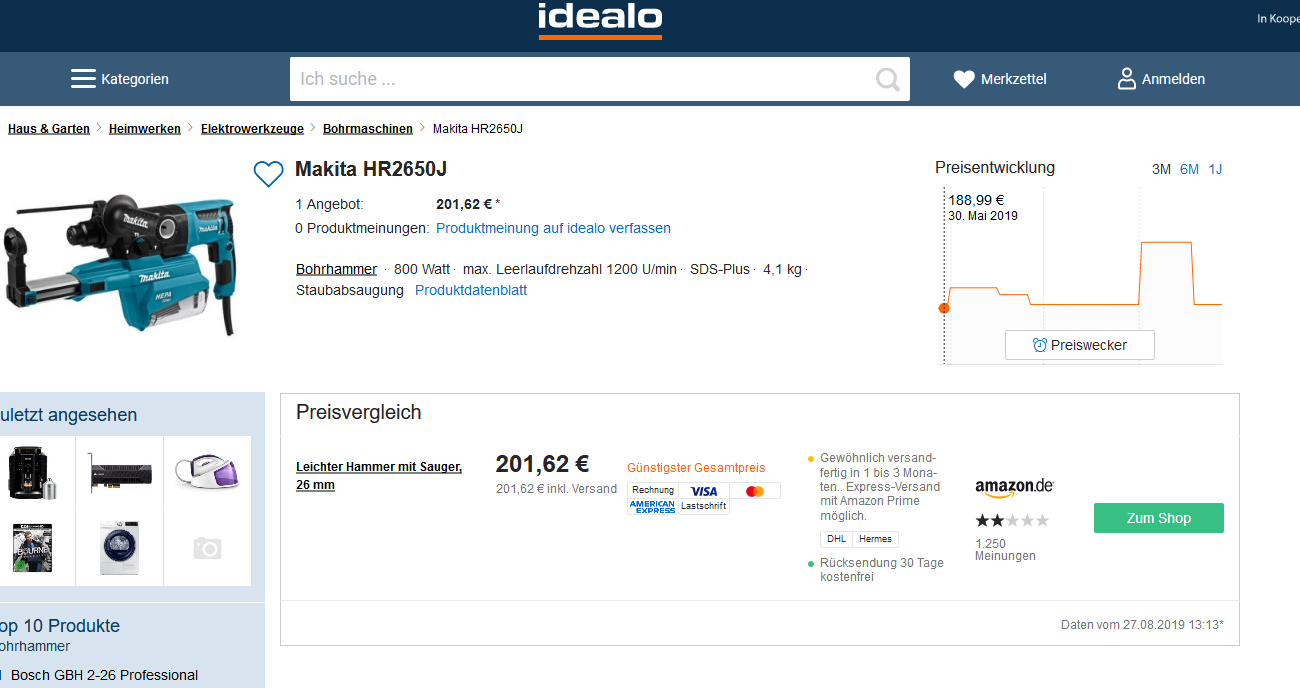Click the orange price chart marker
Image resolution: width=1300 pixels, height=688 pixels.
[944, 308]
